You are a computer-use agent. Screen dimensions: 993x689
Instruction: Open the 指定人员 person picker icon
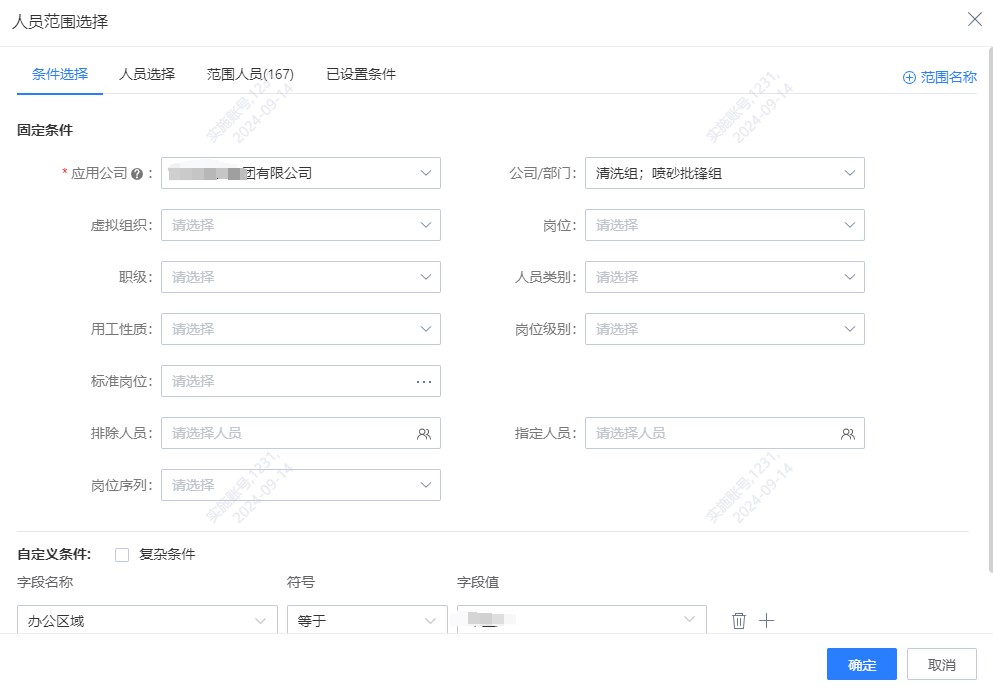[x=848, y=433]
